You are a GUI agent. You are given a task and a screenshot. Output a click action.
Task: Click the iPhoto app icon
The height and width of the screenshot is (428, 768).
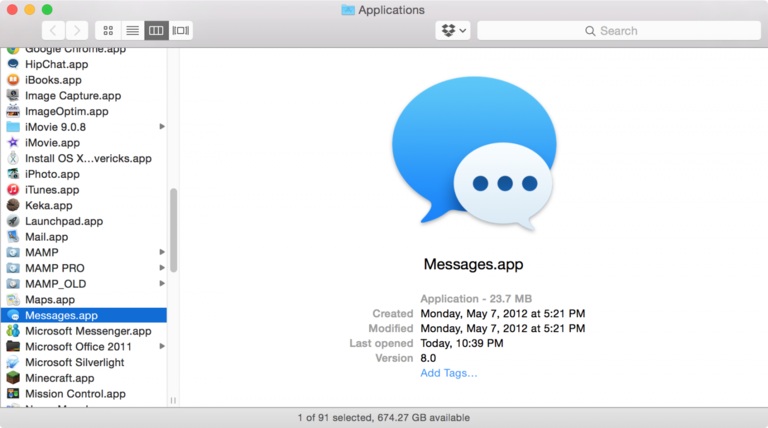coord(13,174)
